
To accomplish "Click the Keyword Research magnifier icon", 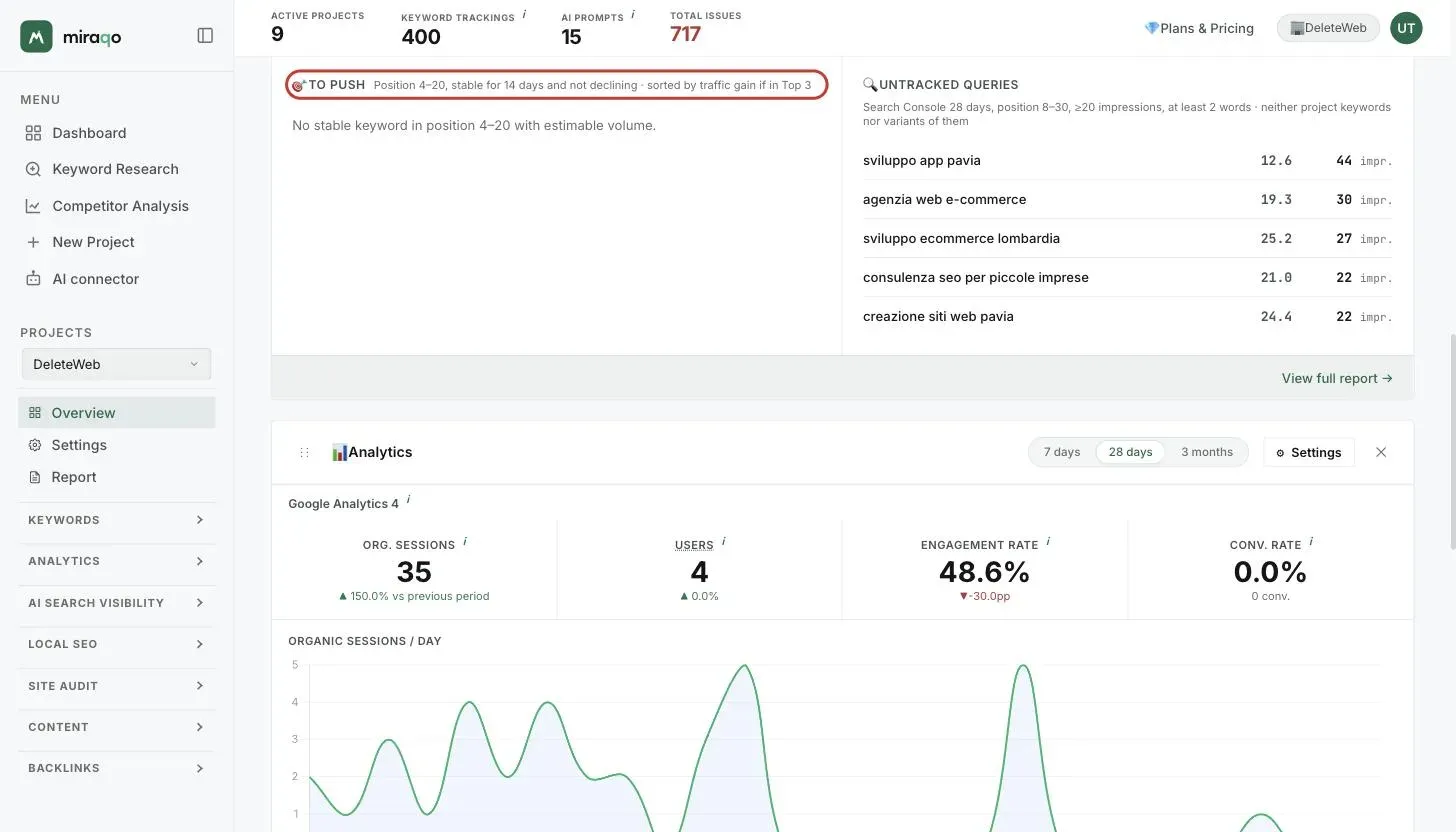I will pos(33,169).
